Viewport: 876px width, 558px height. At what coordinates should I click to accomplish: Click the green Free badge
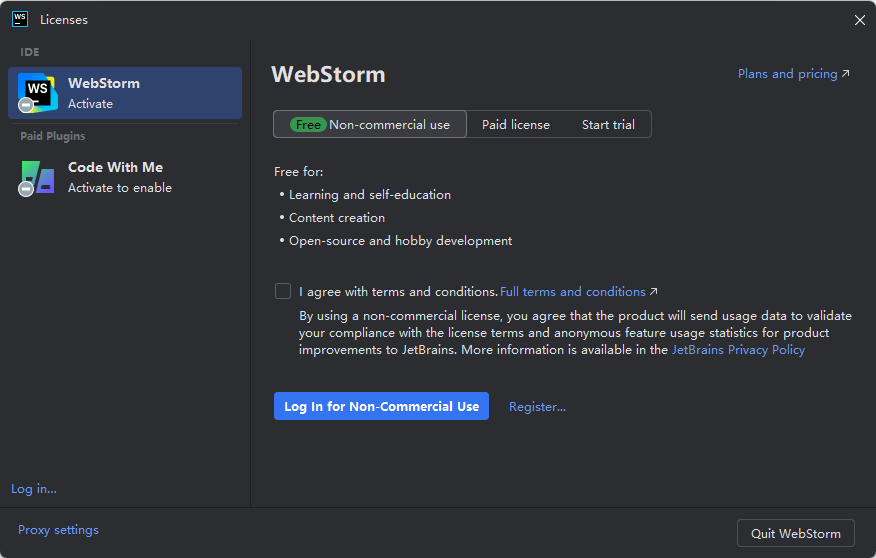click(x=308, y=125)
